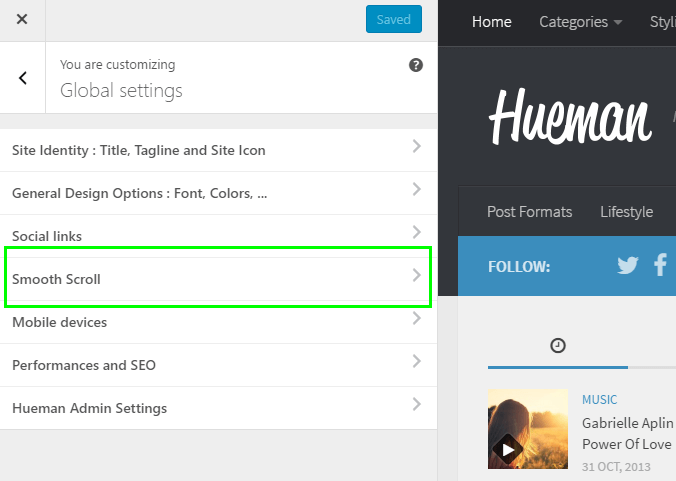The width and height of the screenshot is (676, 481).
Task: Open Site Identity section
Action: [219, 150]
